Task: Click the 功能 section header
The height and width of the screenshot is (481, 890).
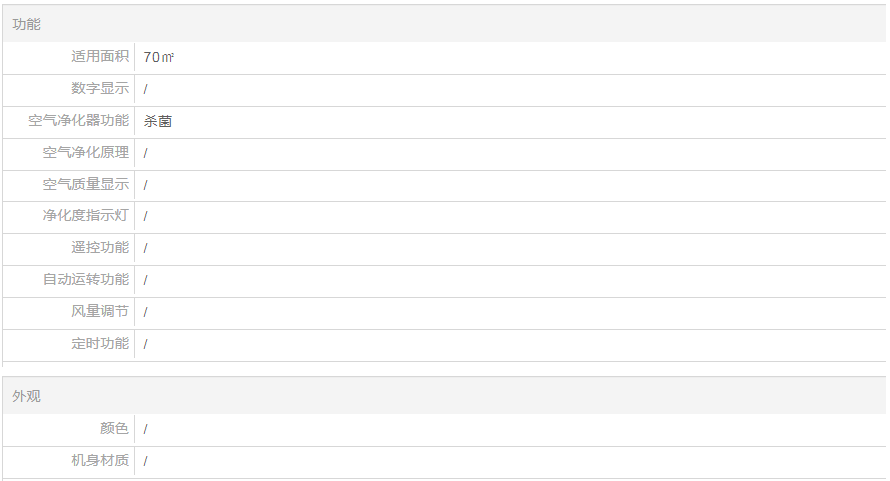Action: pos(27,24)
